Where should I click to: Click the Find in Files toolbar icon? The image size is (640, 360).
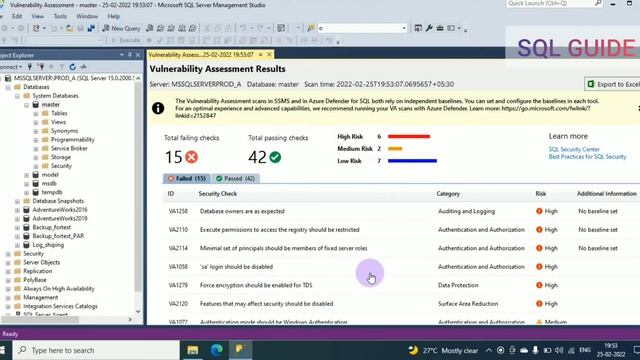click(311, 28)
